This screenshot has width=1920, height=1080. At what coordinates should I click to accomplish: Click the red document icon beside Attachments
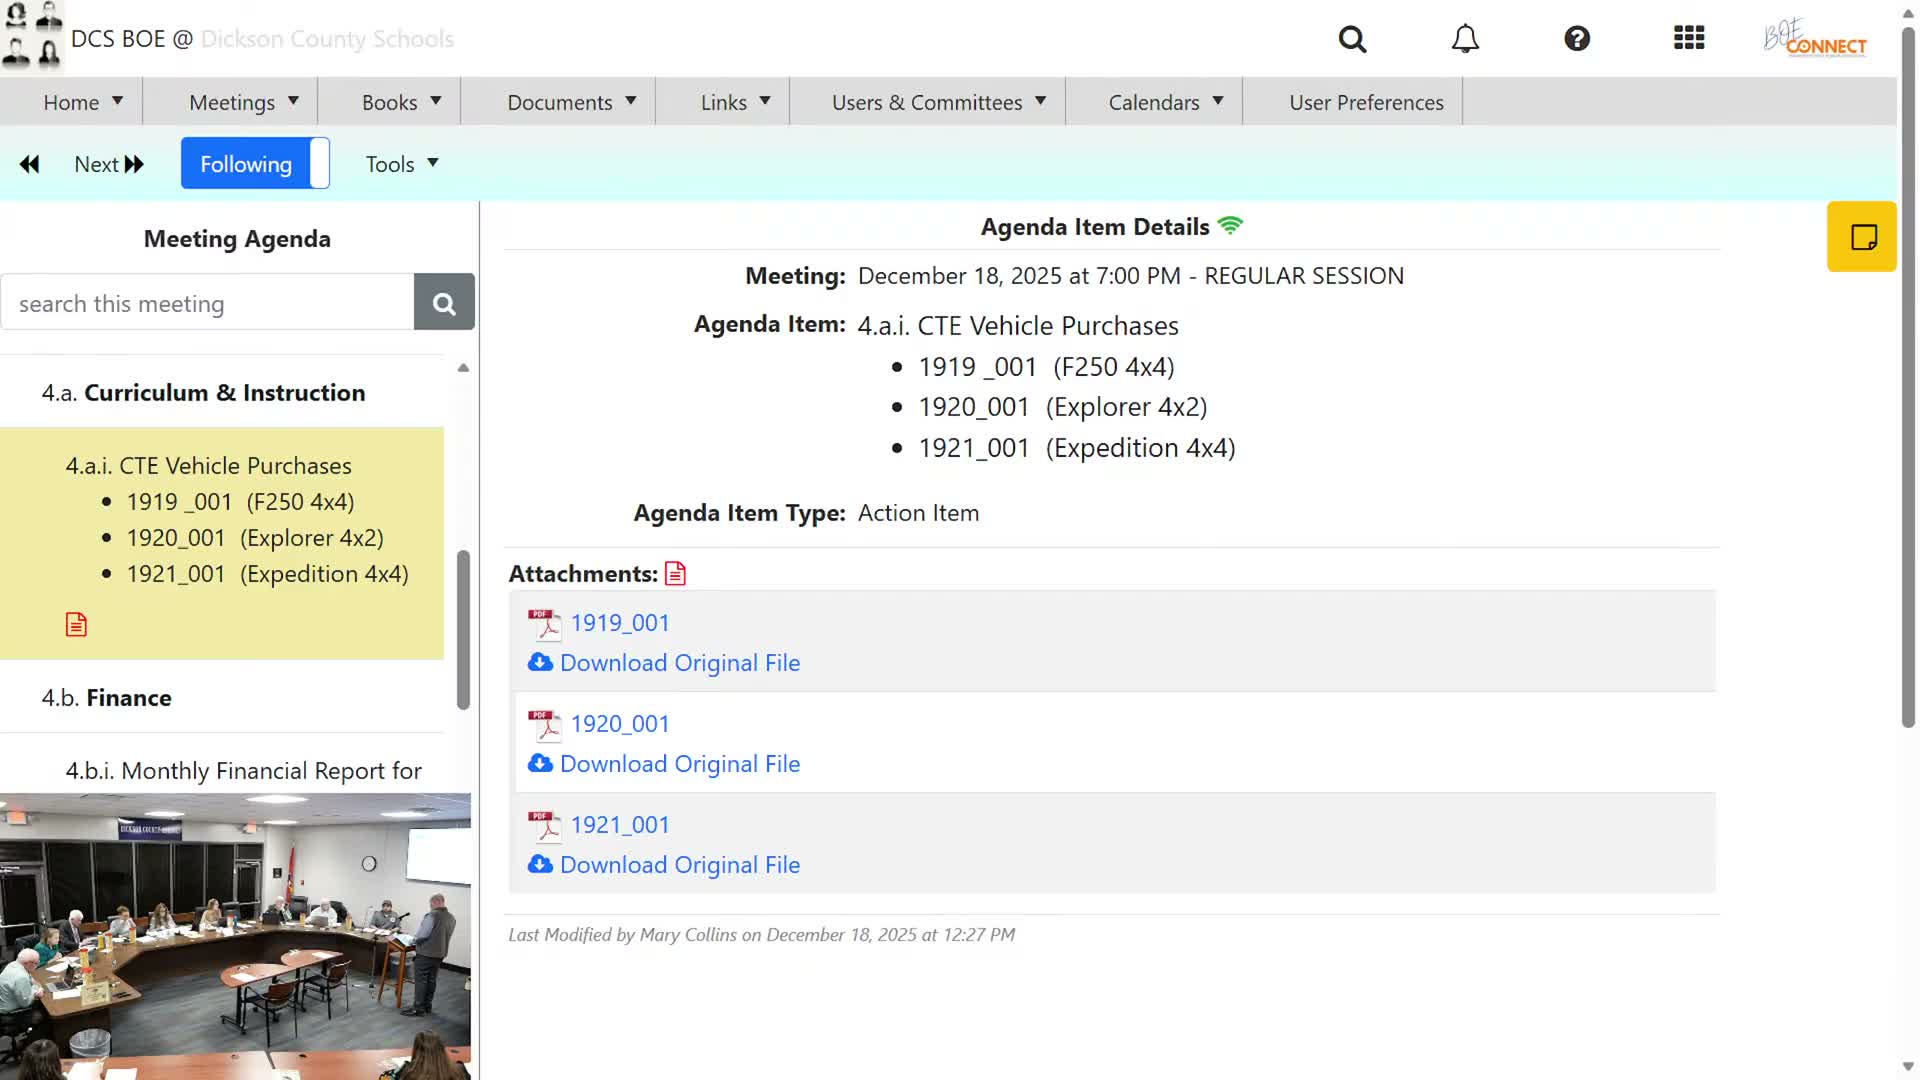[x=676, y=574]
